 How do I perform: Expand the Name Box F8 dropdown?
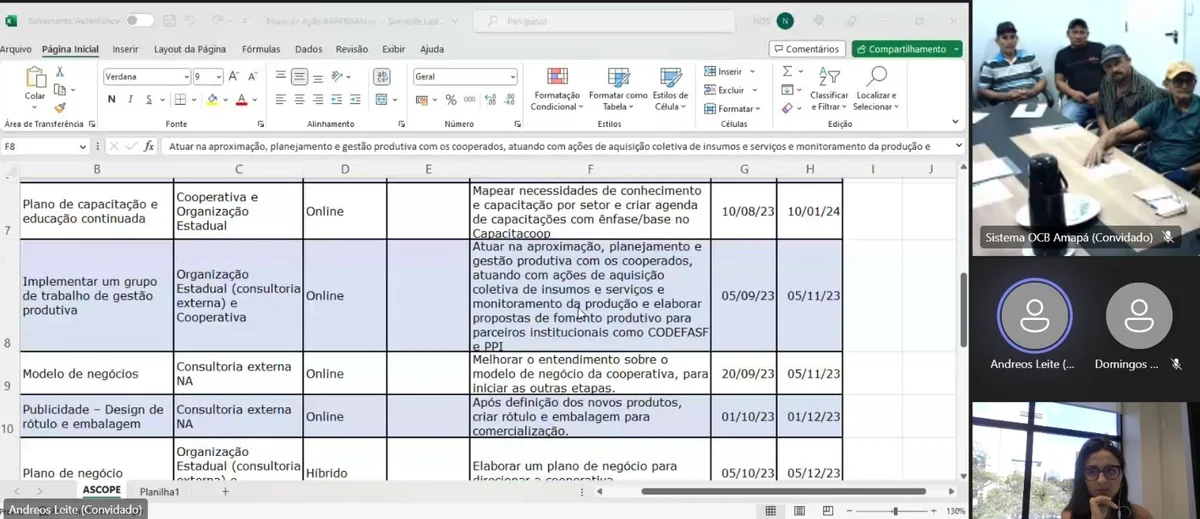tap(83, 146)
